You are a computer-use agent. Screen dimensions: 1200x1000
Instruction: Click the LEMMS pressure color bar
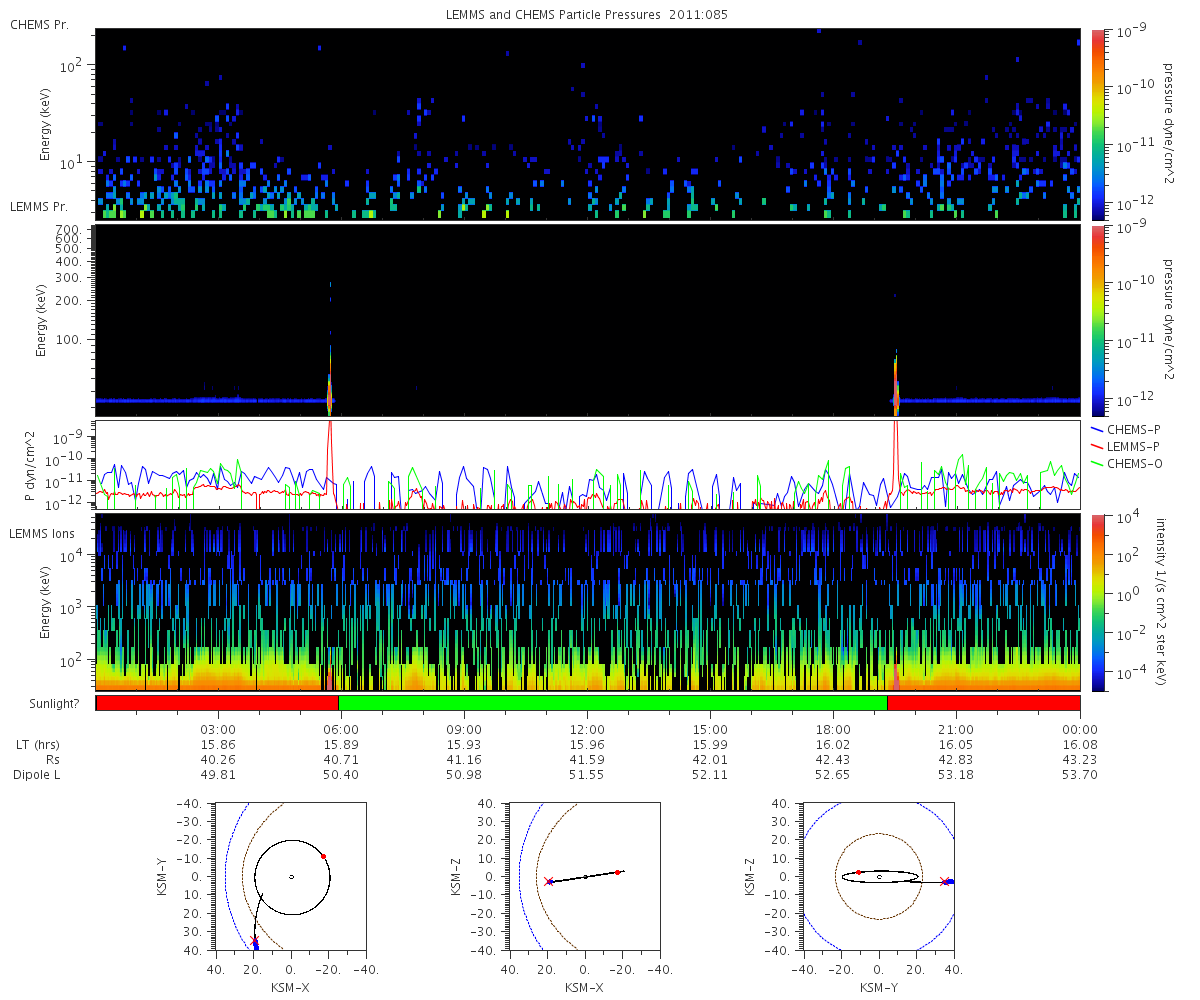coord(1098,320)
